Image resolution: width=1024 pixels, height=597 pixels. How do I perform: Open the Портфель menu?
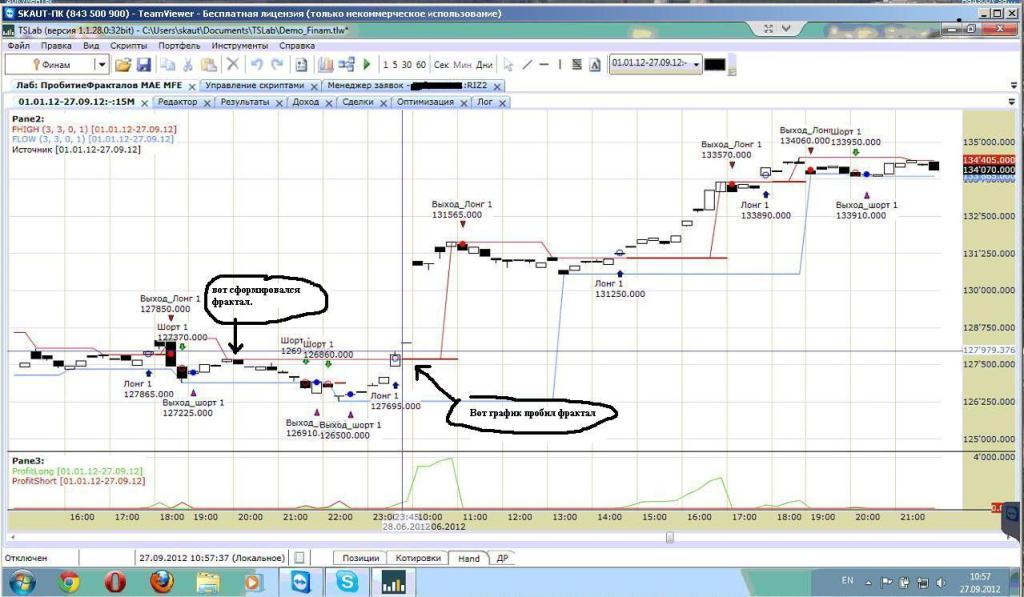(179, 46)
